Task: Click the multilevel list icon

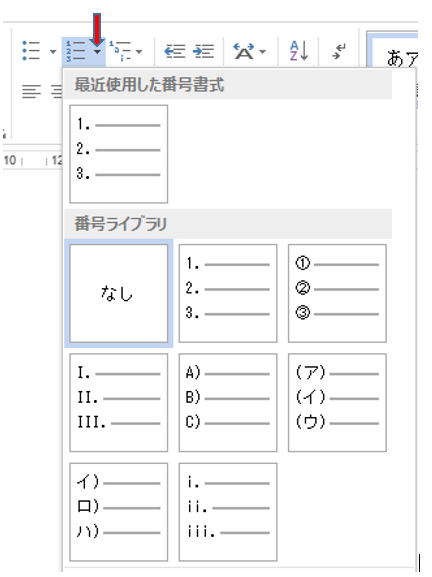Action: (x=120, y=51)
